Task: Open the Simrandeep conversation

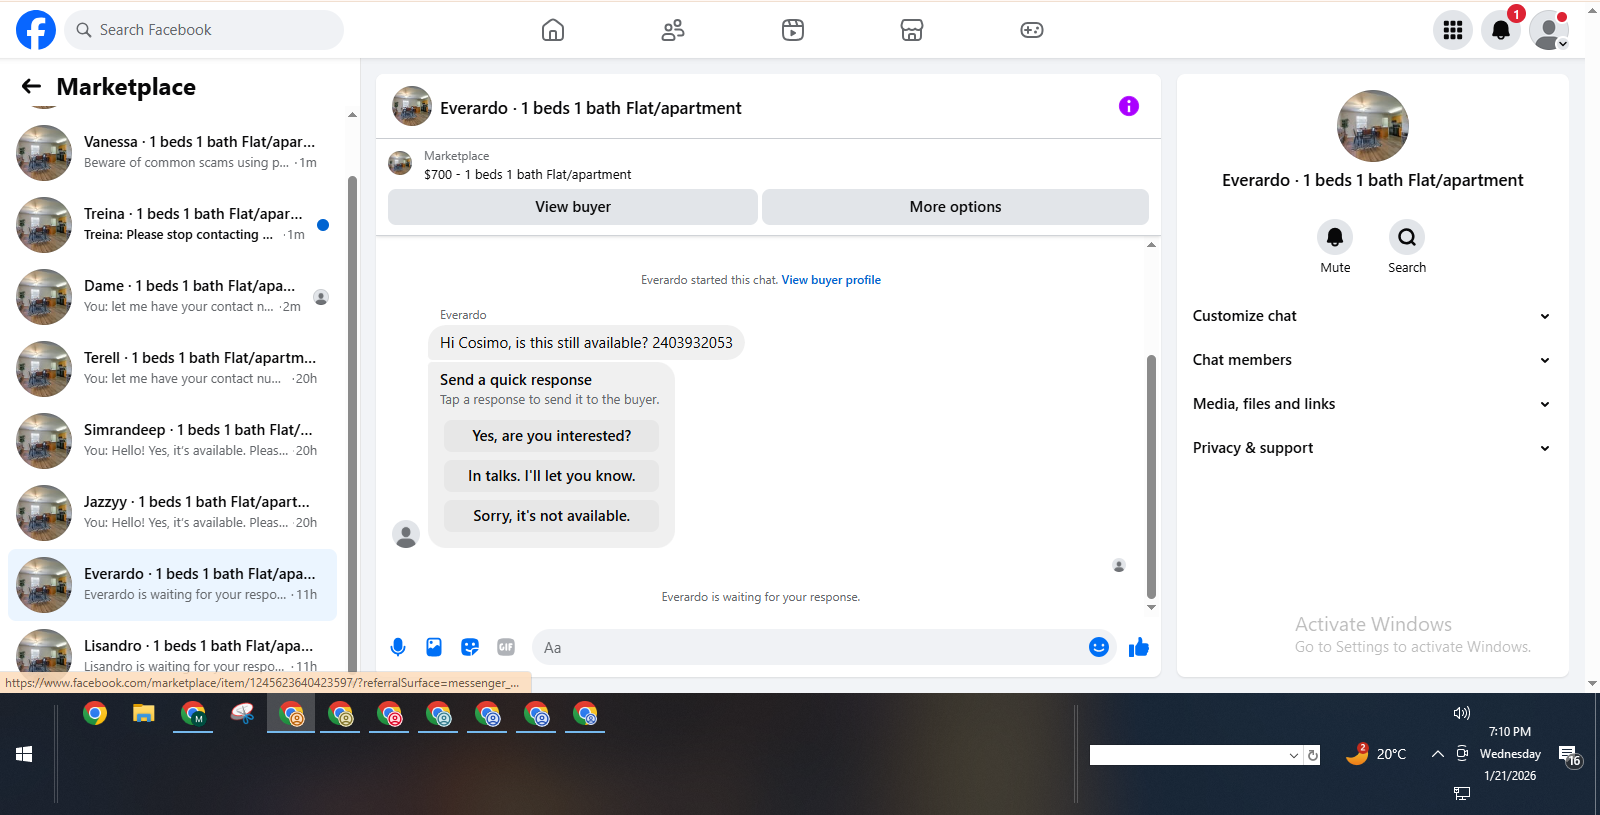Action: [x=172, y=441]
